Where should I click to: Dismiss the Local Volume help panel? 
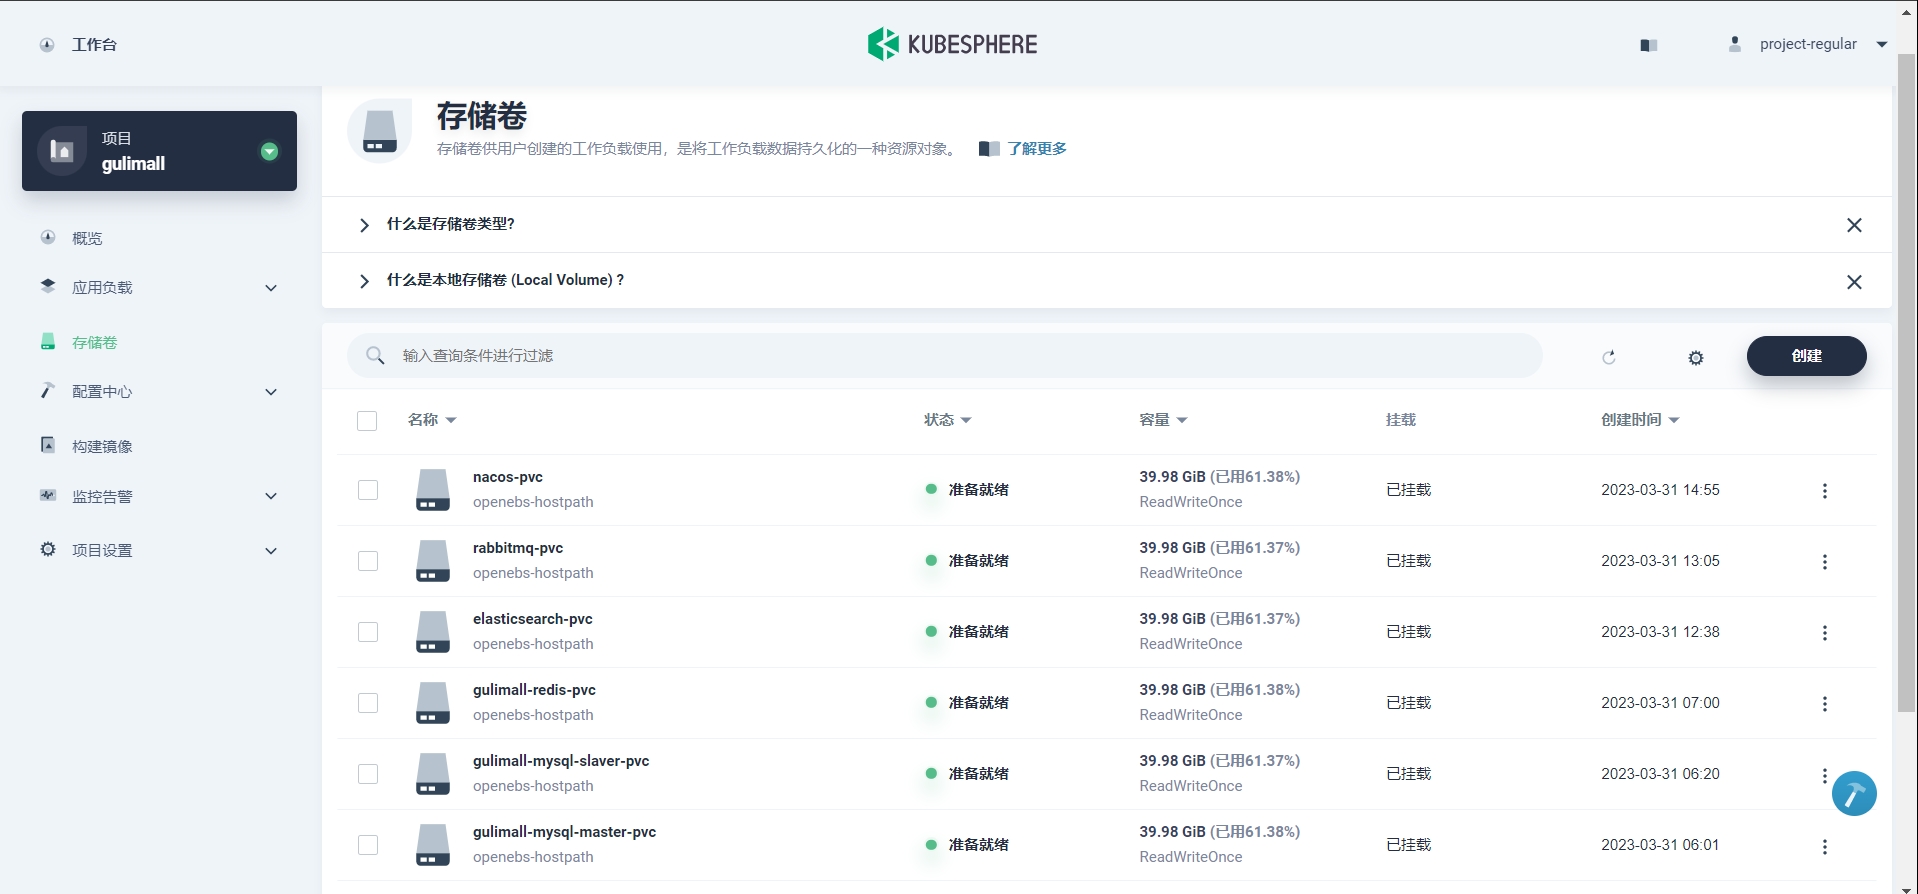[1853, 282]
